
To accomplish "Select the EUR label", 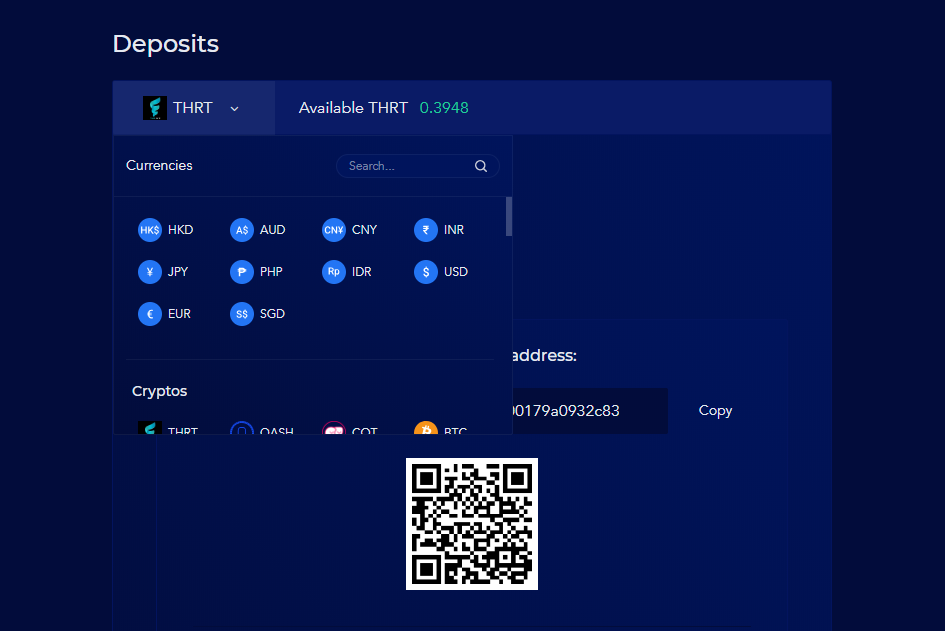I will (x=179, y=314).
